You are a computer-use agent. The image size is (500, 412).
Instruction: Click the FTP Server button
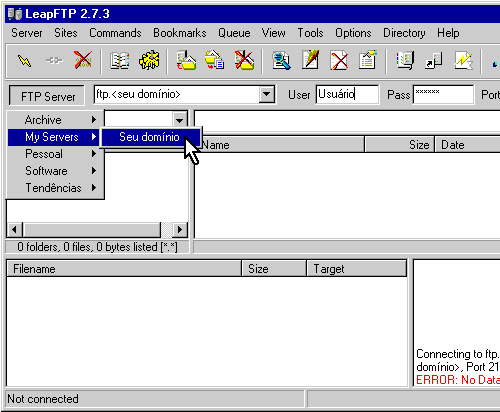coord(47,96)
